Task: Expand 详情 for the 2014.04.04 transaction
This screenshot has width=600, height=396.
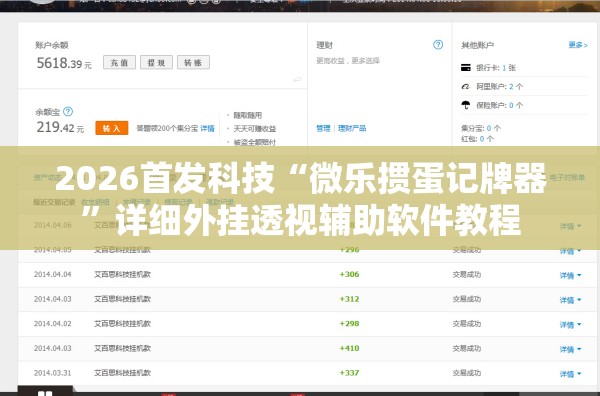Action: pyautogui.click(x=570, y=275)
